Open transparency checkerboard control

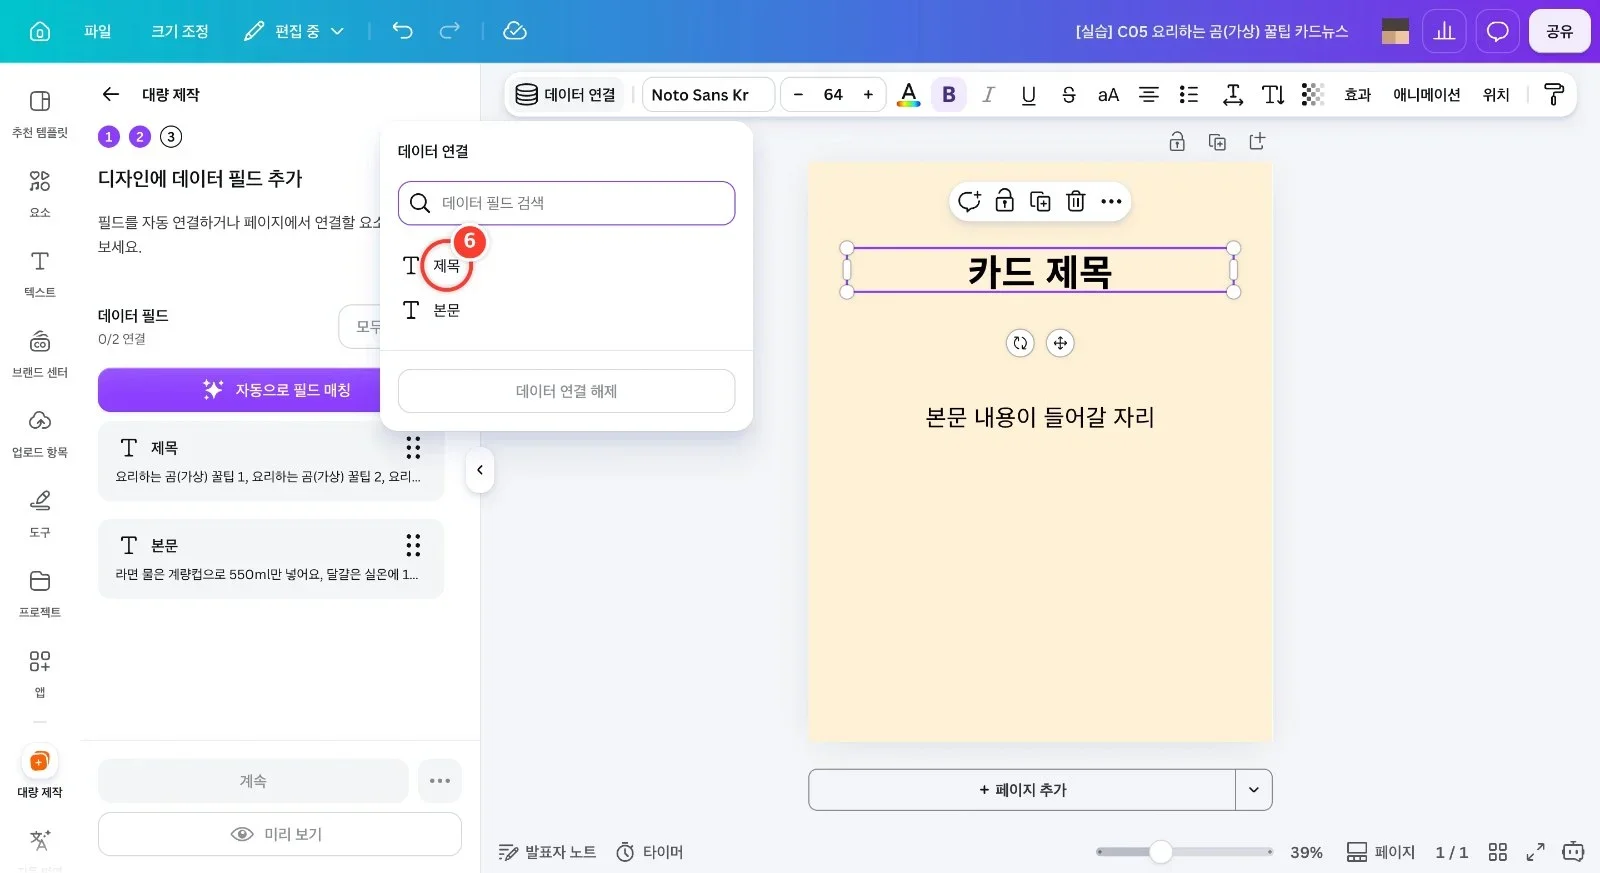pyautogui.click(x=1312, y=95)
